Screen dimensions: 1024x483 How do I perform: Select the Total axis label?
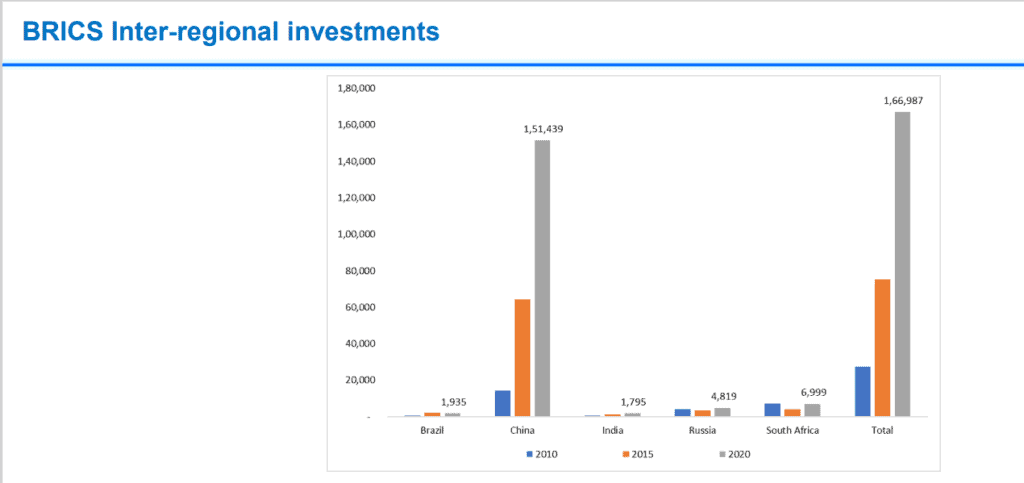882,430
